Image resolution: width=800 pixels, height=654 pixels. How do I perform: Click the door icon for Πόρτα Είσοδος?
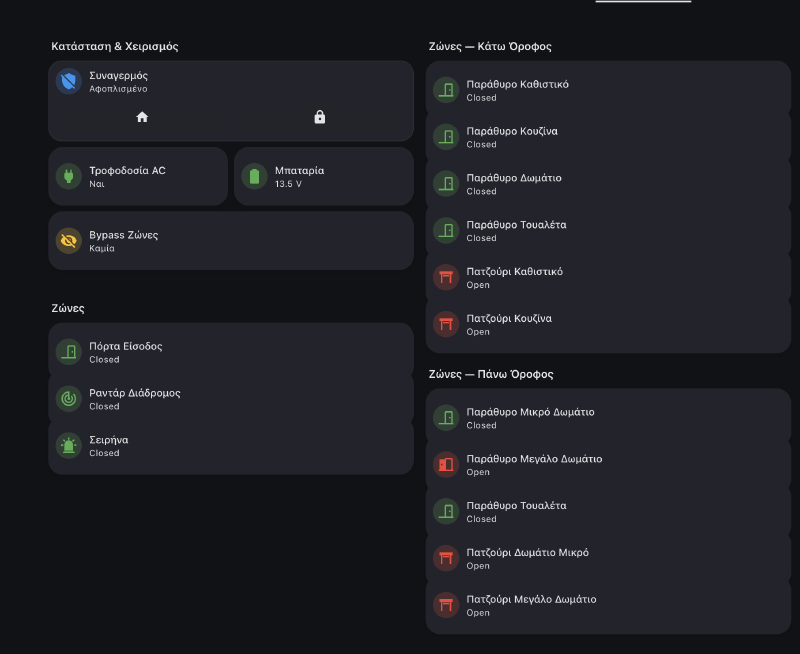68,352
